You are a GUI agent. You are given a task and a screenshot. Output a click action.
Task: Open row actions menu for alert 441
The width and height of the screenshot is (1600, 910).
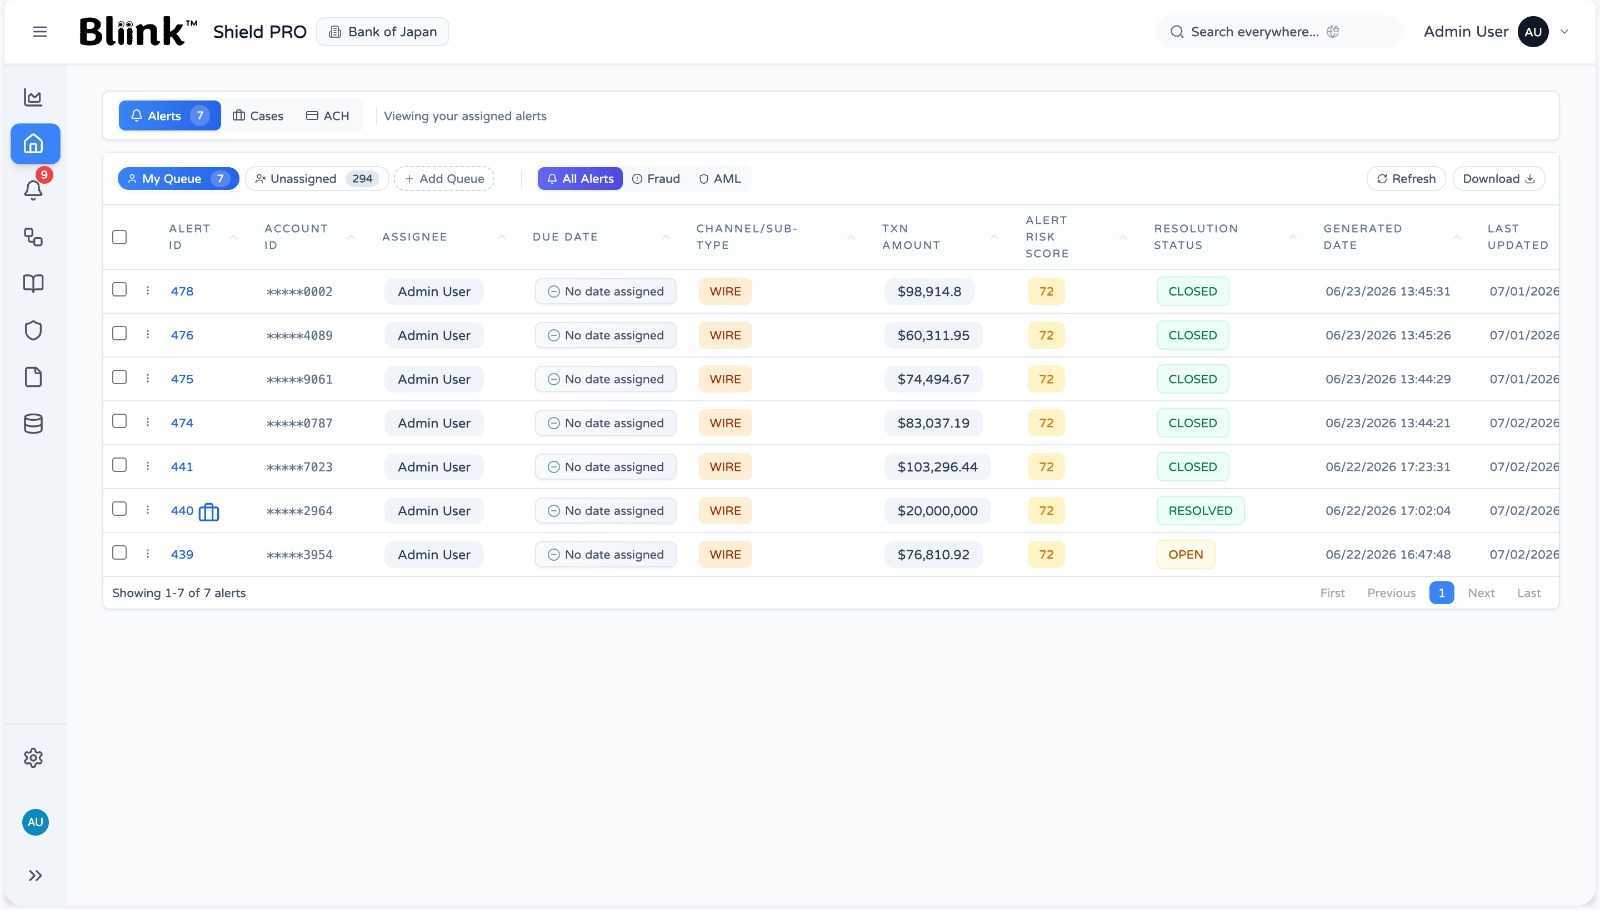(x=148, y=467)
